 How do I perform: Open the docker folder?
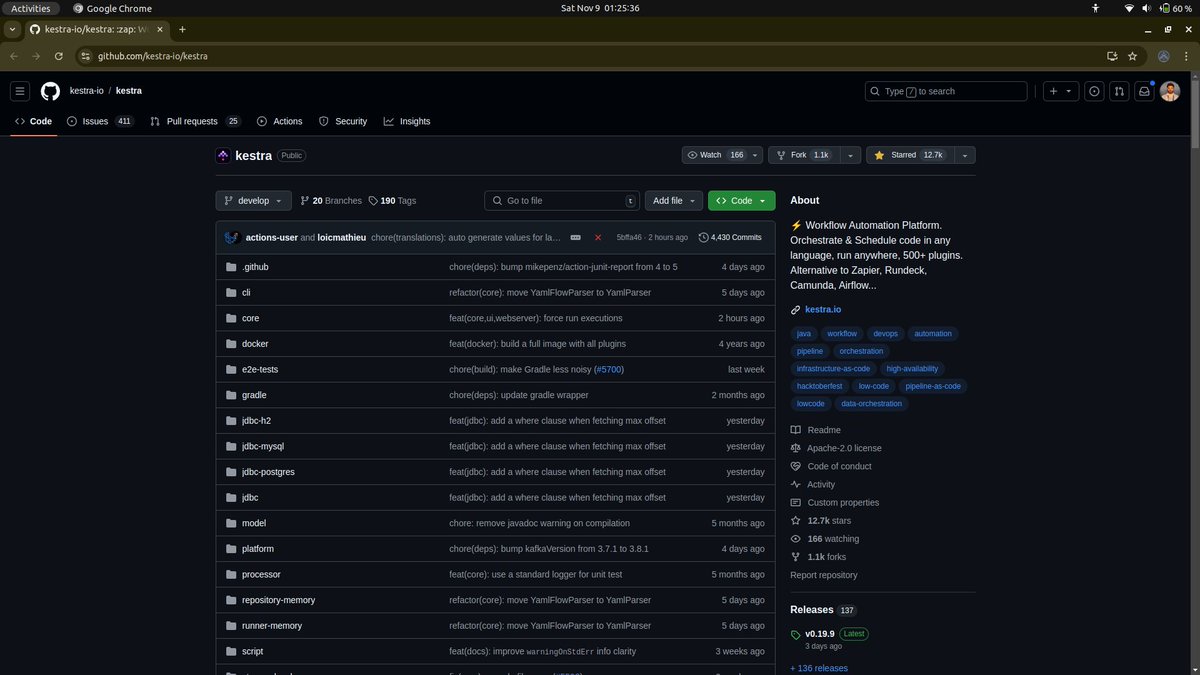click(x=255, y=344)
